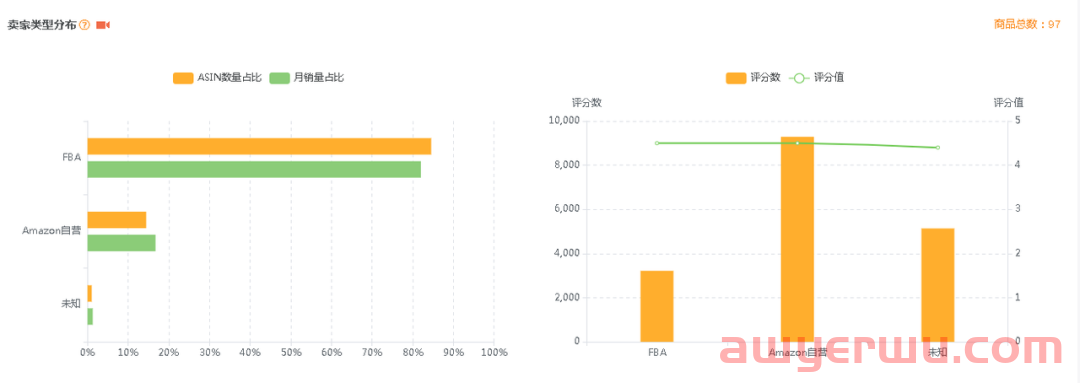The width and height of the screenshot is (1080, 383).
Task: Click the 未知 rating value line point
Action: (x=938, y=147)
